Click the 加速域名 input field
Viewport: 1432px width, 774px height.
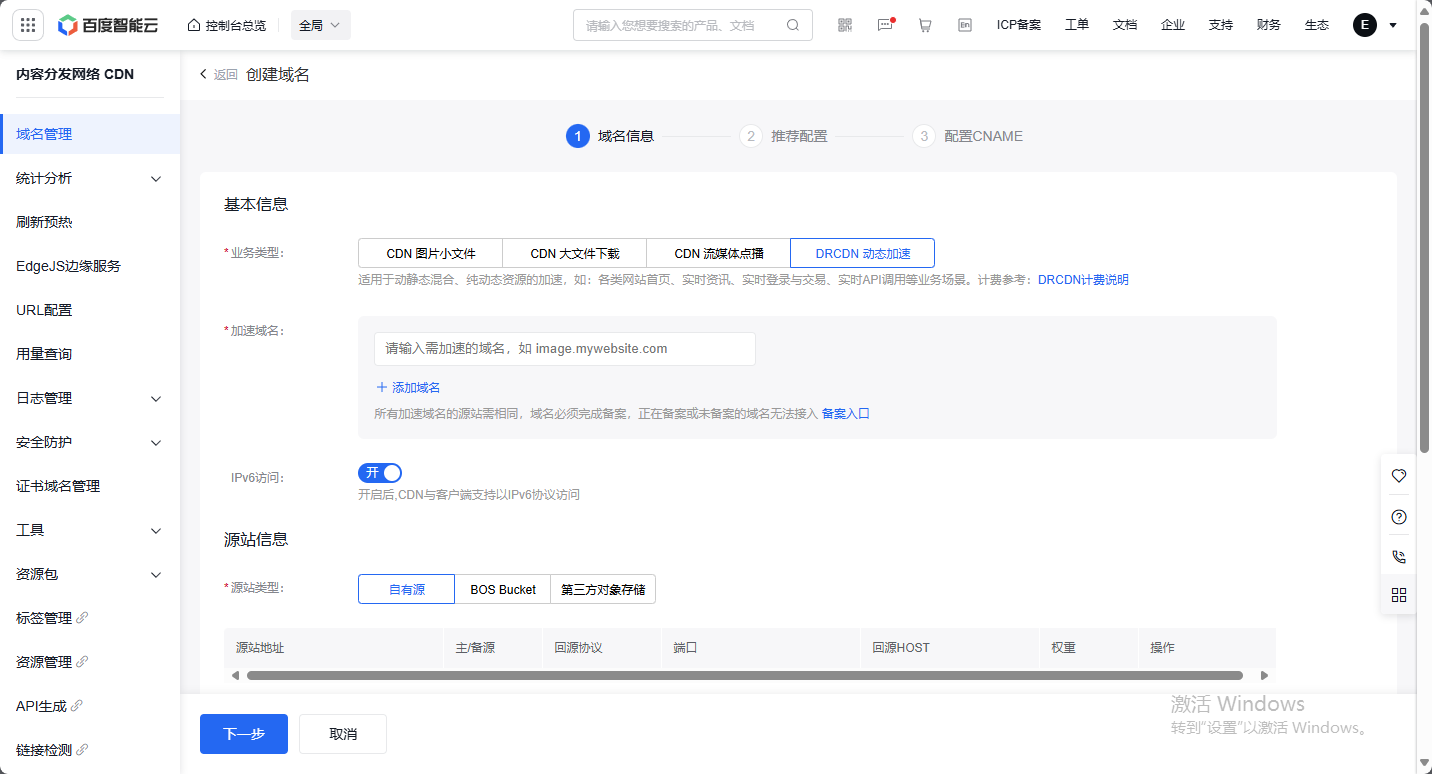pos(565,349)
